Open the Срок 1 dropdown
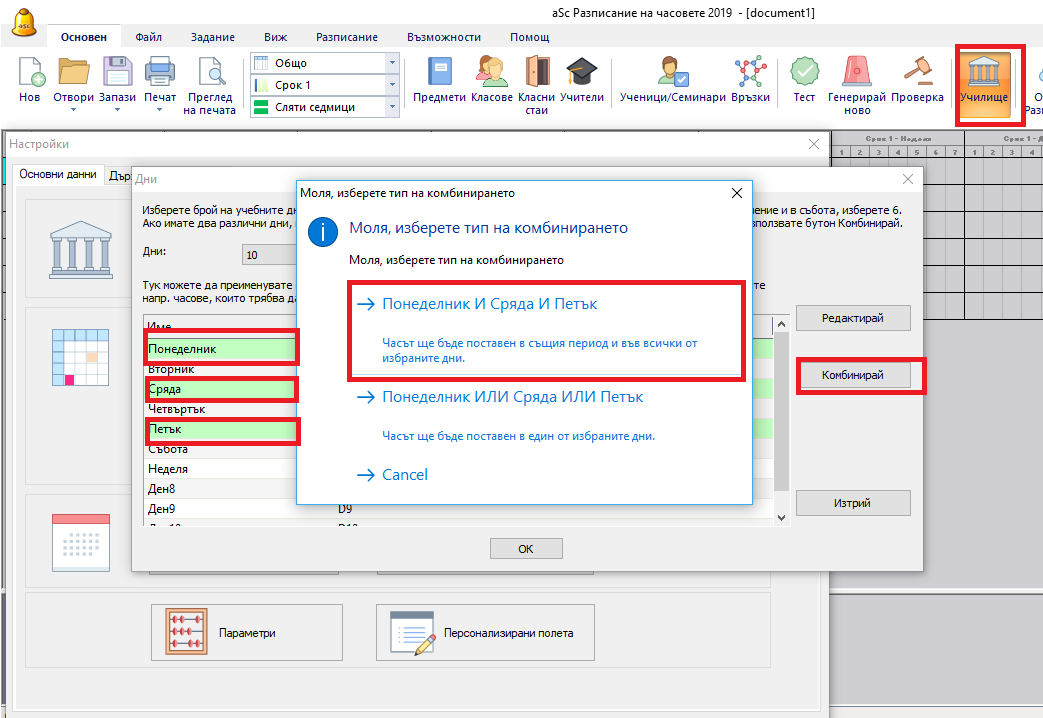 click(x=392, y=85)
